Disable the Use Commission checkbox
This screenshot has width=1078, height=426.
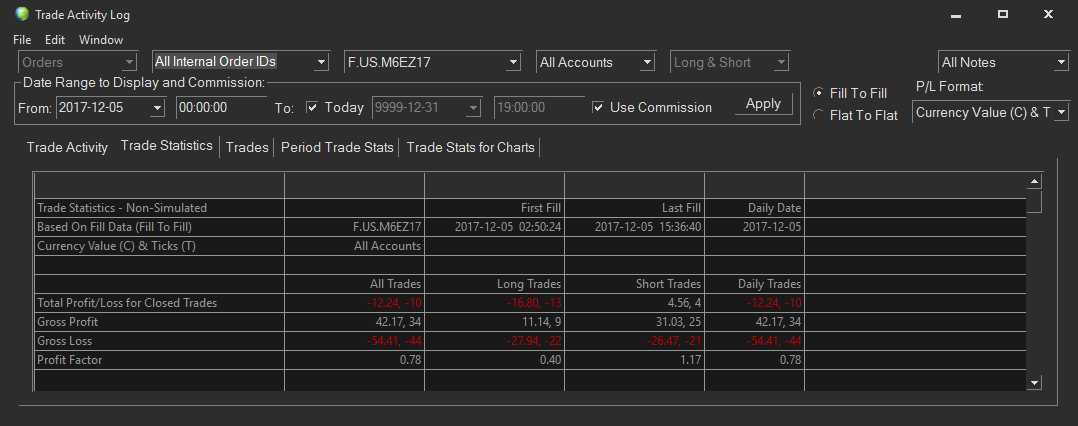(x=598, y=107)
